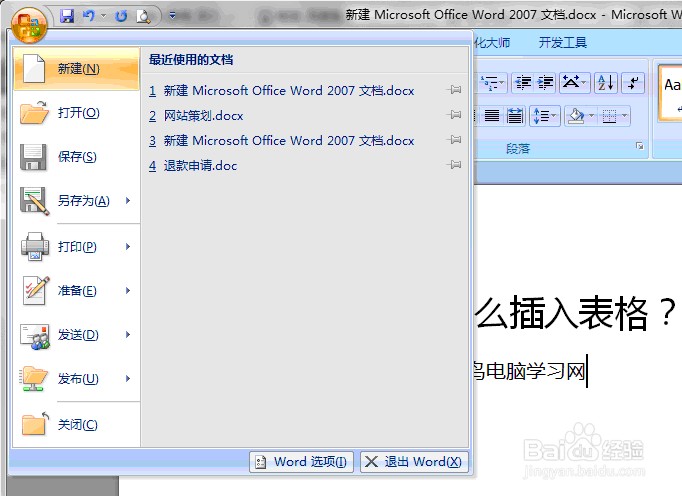The width and height of the screenshot is (682, 496).
Task: Click the Sort A-Z icon
Action: coord(606,82)
